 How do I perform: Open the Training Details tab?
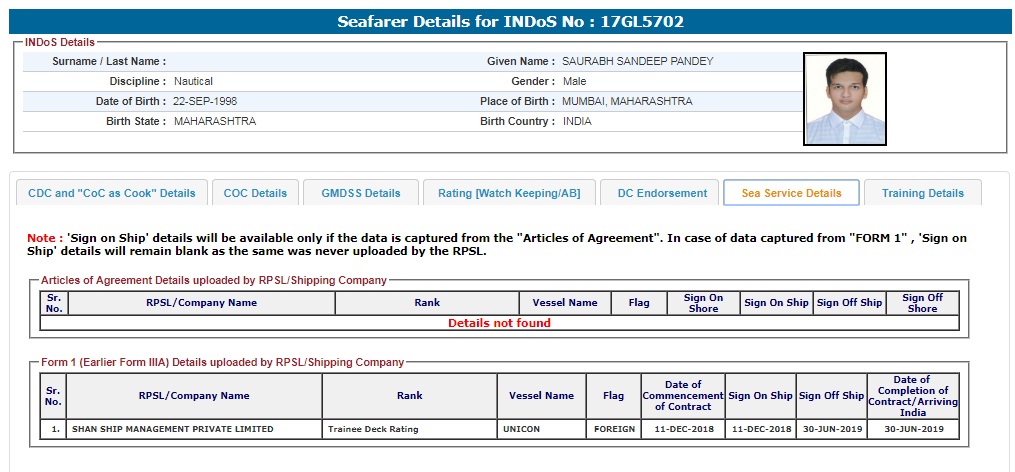922,193
